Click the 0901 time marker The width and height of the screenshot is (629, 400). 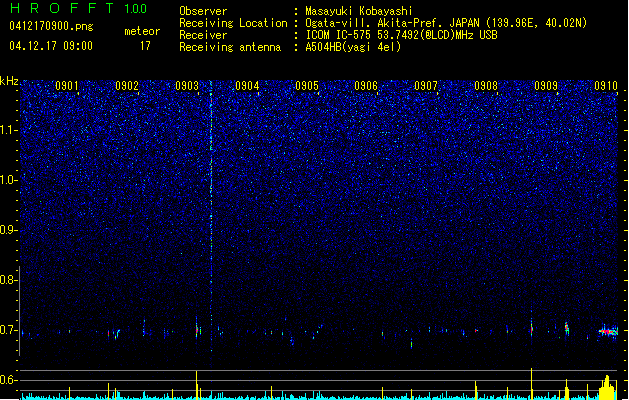point(67,86)
